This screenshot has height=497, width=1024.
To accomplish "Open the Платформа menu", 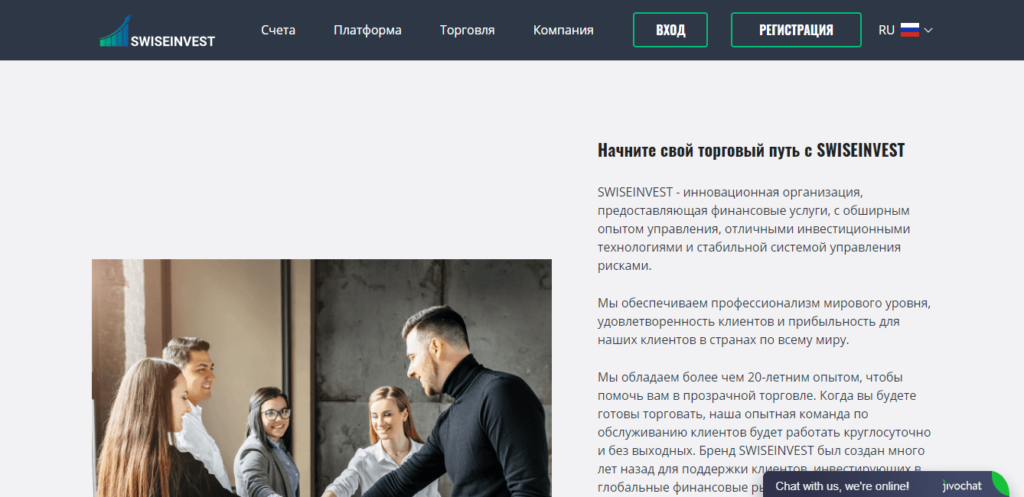I will 367,30.
